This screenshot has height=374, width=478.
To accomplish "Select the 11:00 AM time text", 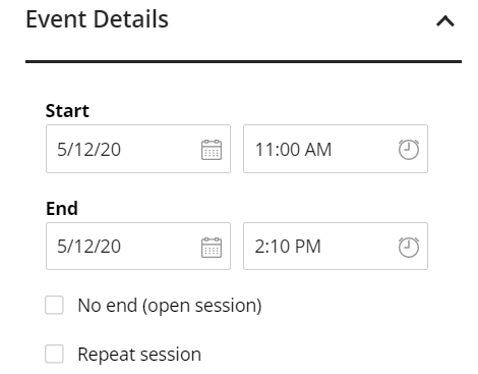I will [x=293, y=149].
